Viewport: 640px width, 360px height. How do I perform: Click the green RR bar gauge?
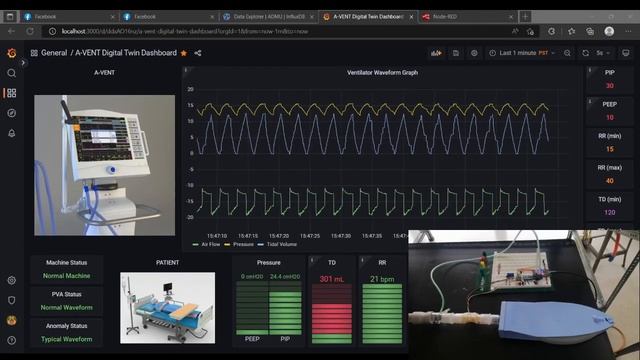(x=382, y=313)
